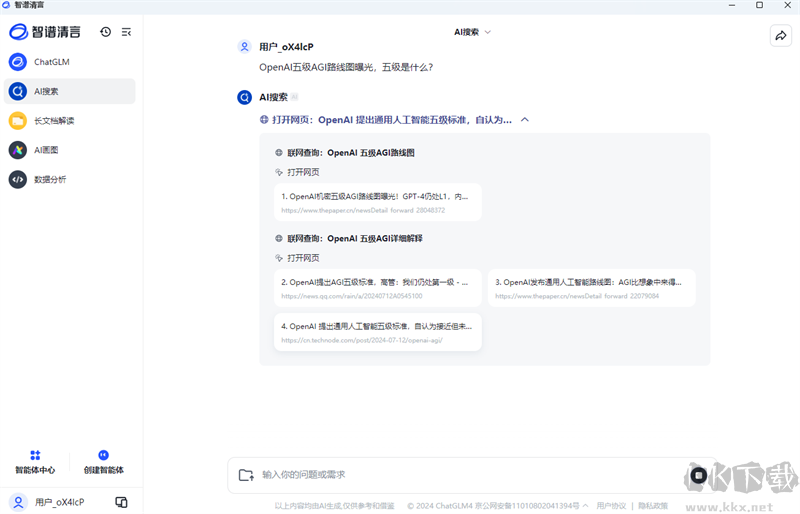Open result 1 from thepaper.cn
The width and height of the screenshot is (800, 514).
[378, 203]
